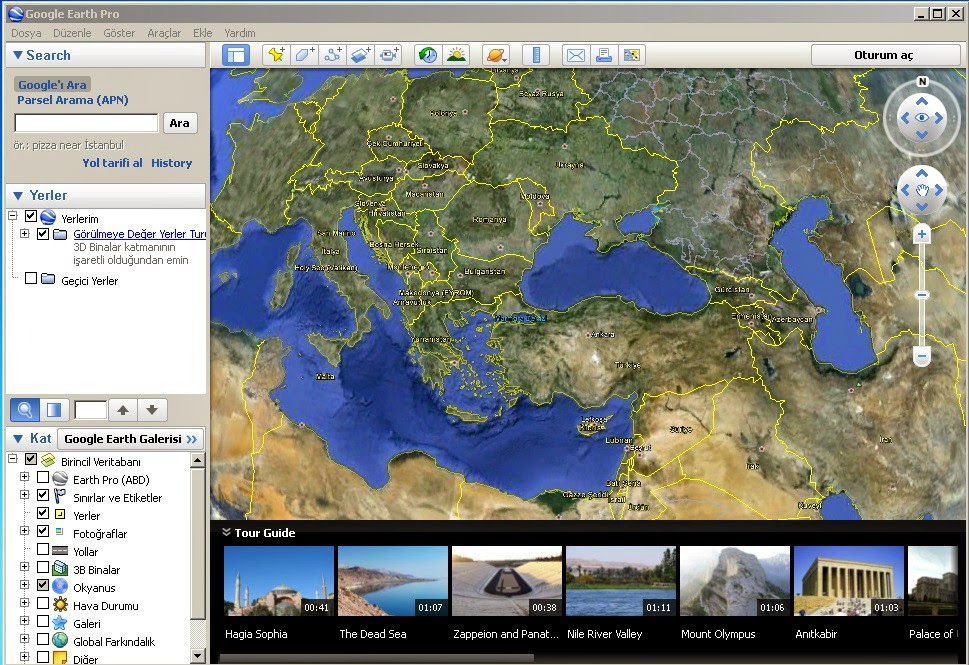The width and height of the screenshot is (969, 665).
Task: Expand the Okyanus layer node
Action: point(24,584)
